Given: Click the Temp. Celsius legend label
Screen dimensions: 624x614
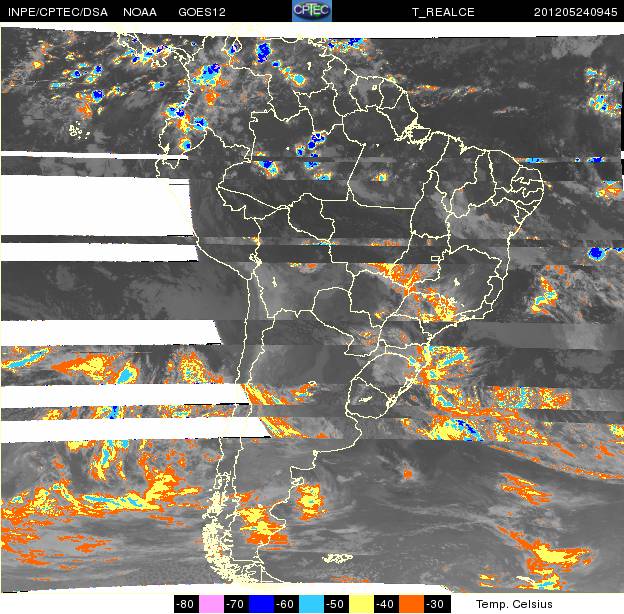Looking at the screenshot, I should (514, 604).
